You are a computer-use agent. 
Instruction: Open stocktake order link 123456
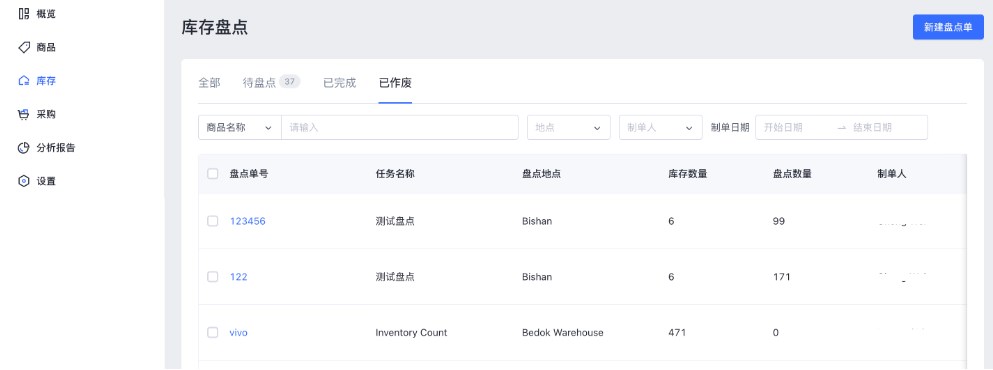point(248,221)
